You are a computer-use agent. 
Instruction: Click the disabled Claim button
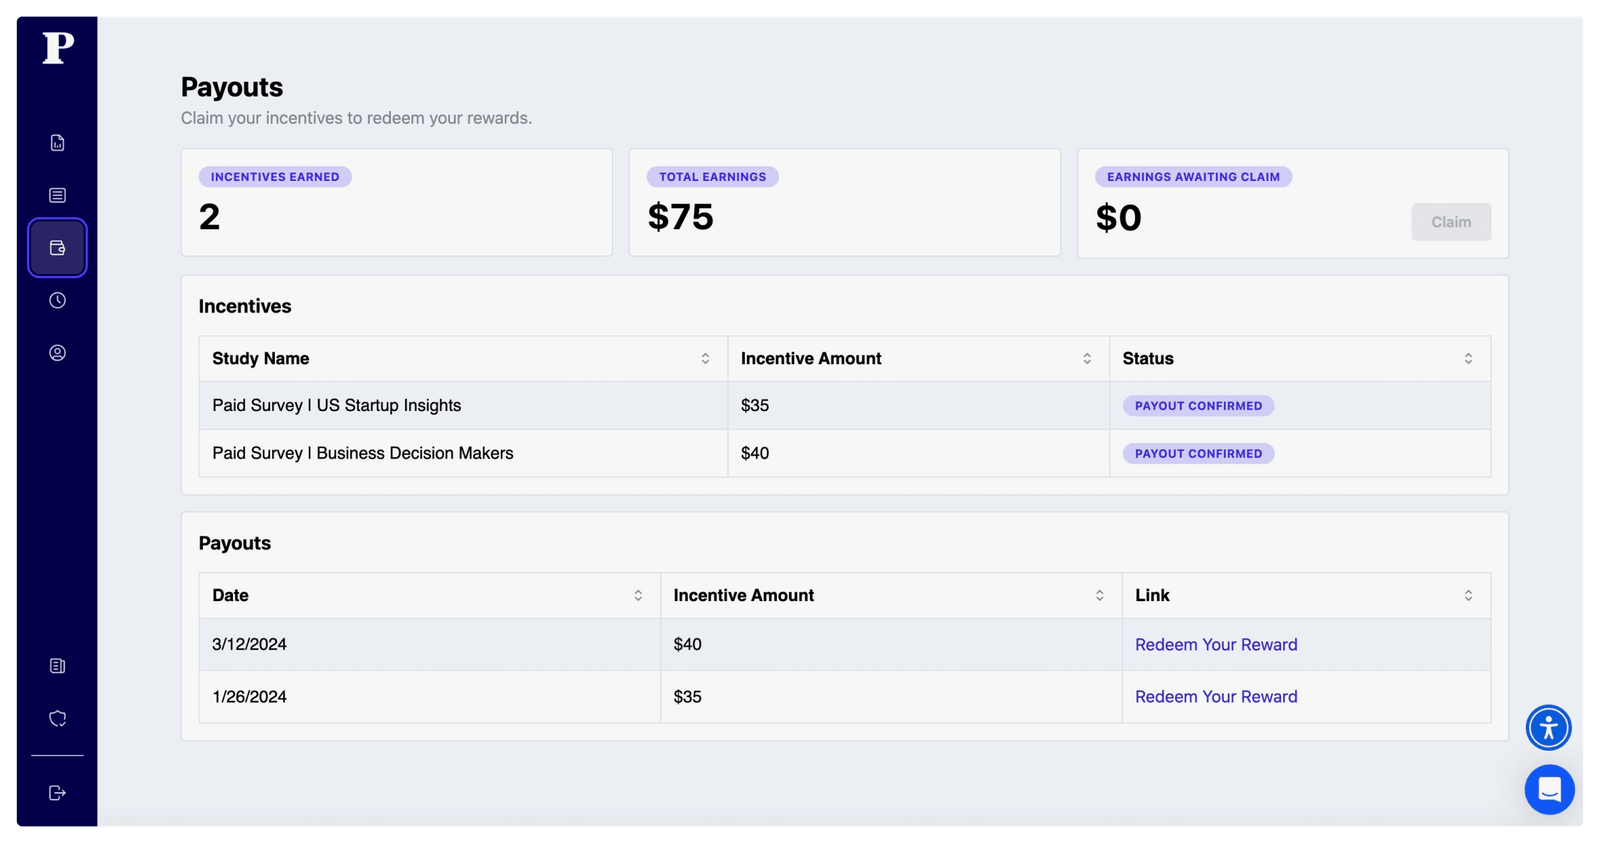coord(1451,222)
